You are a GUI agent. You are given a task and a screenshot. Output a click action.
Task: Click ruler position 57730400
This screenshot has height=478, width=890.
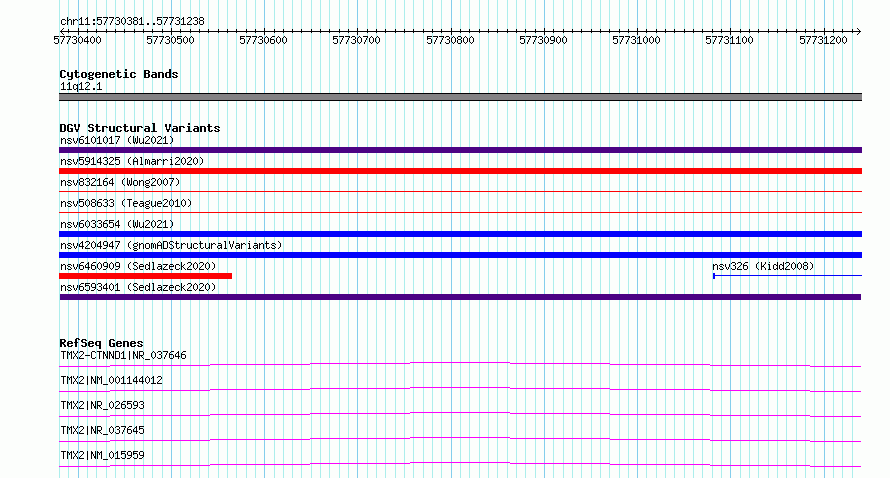77,40
